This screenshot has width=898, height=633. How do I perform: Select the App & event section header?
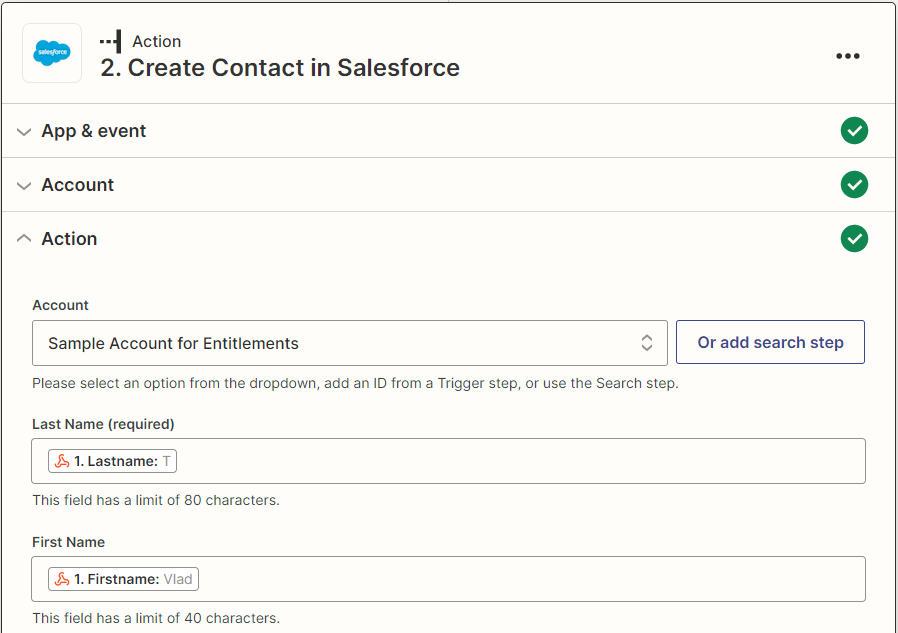94,131
